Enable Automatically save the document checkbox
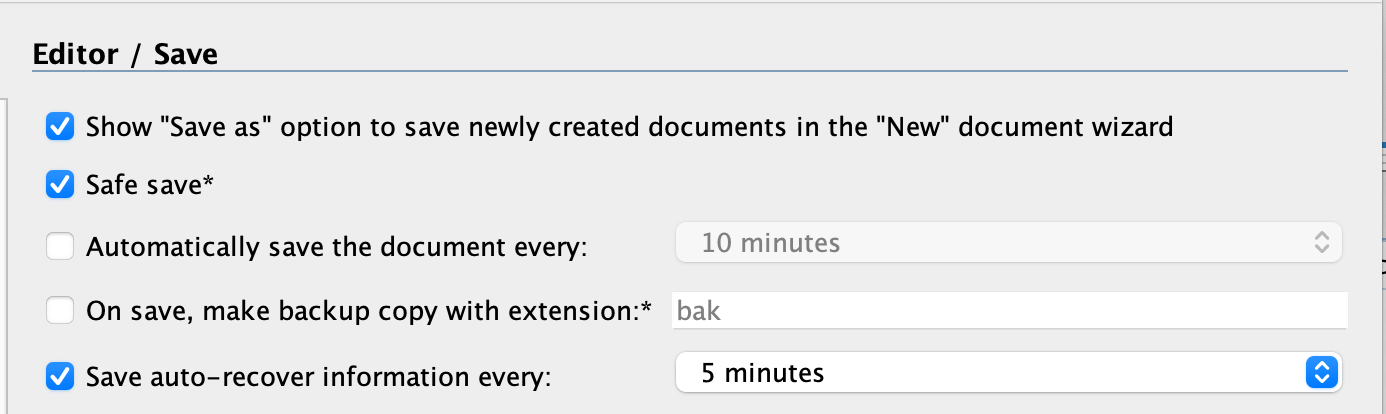 click(61, 246)
